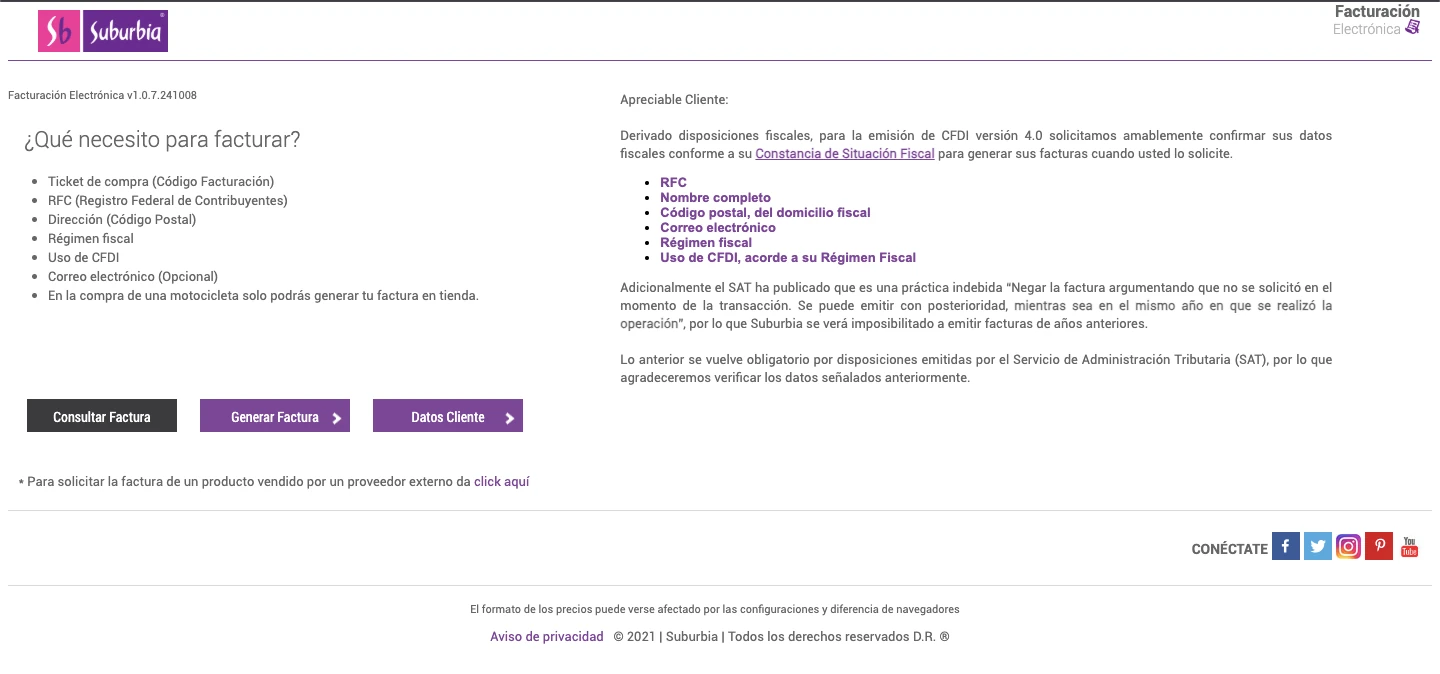The width and height of the screenshot is (1440, 674).
Task: Open Suburbia's Facebook page icon
Action: [1286, 546]
